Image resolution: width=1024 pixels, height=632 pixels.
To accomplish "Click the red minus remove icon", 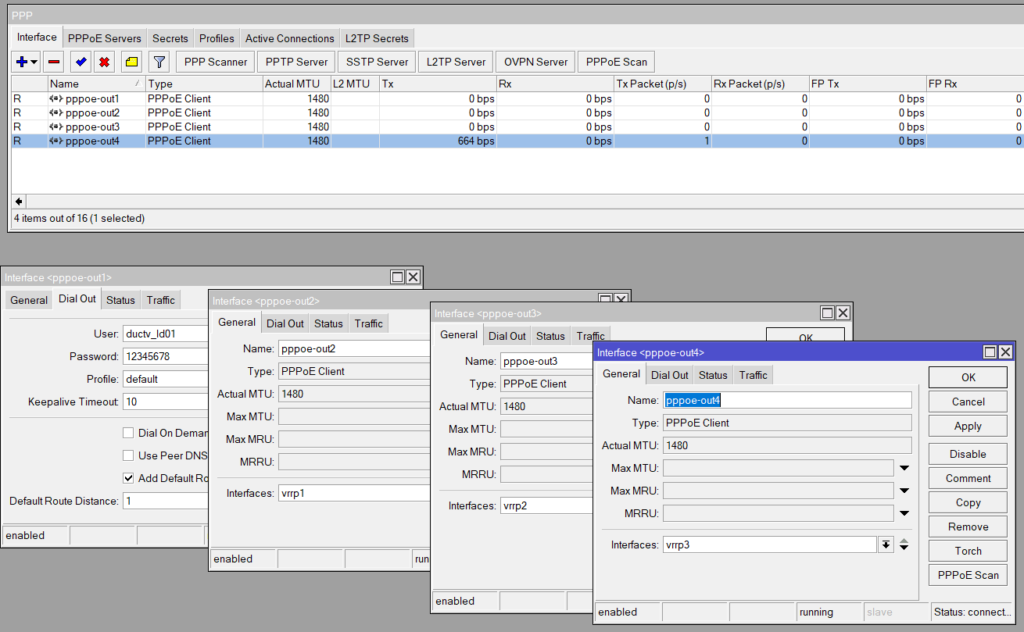I will click(x=53, y=62).
